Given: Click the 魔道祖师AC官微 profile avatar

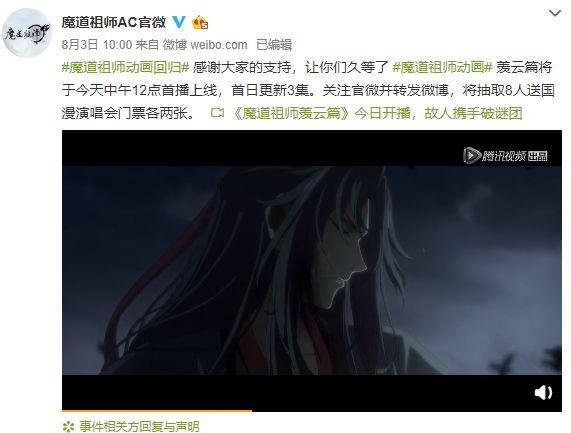Looking at the screenshot, I should [27, 33].
